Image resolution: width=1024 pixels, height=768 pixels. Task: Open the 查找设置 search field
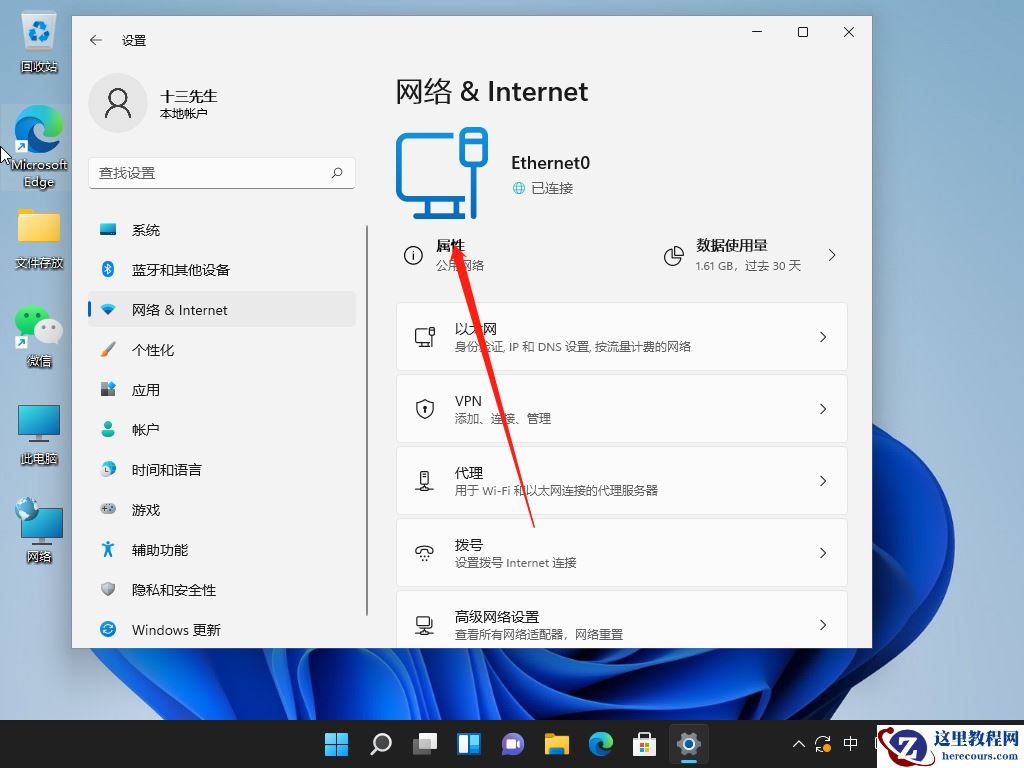tap(221, 172)
